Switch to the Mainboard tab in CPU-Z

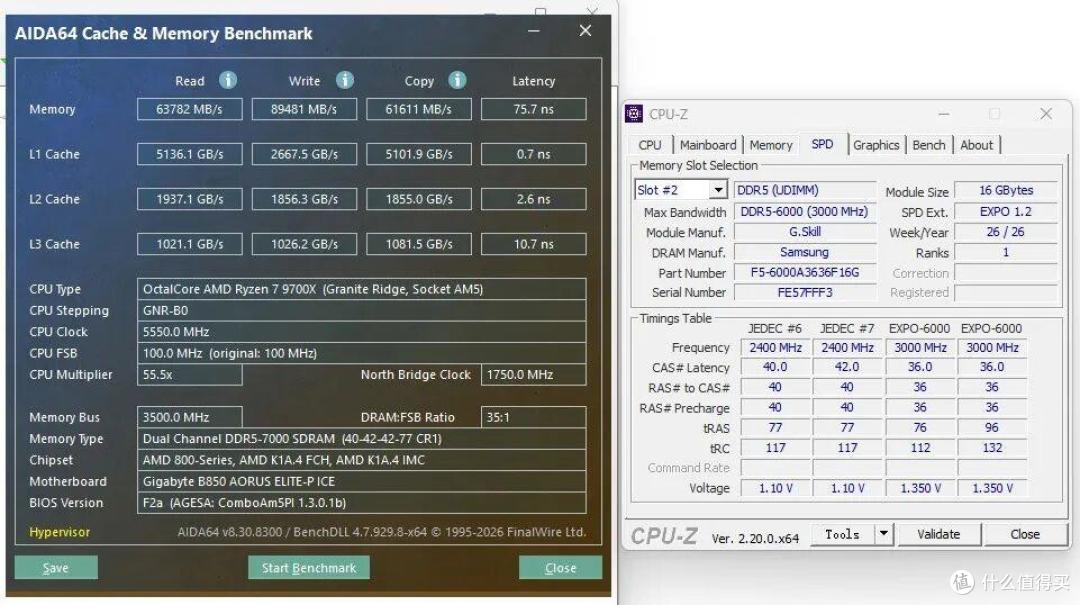click(708, 145)
